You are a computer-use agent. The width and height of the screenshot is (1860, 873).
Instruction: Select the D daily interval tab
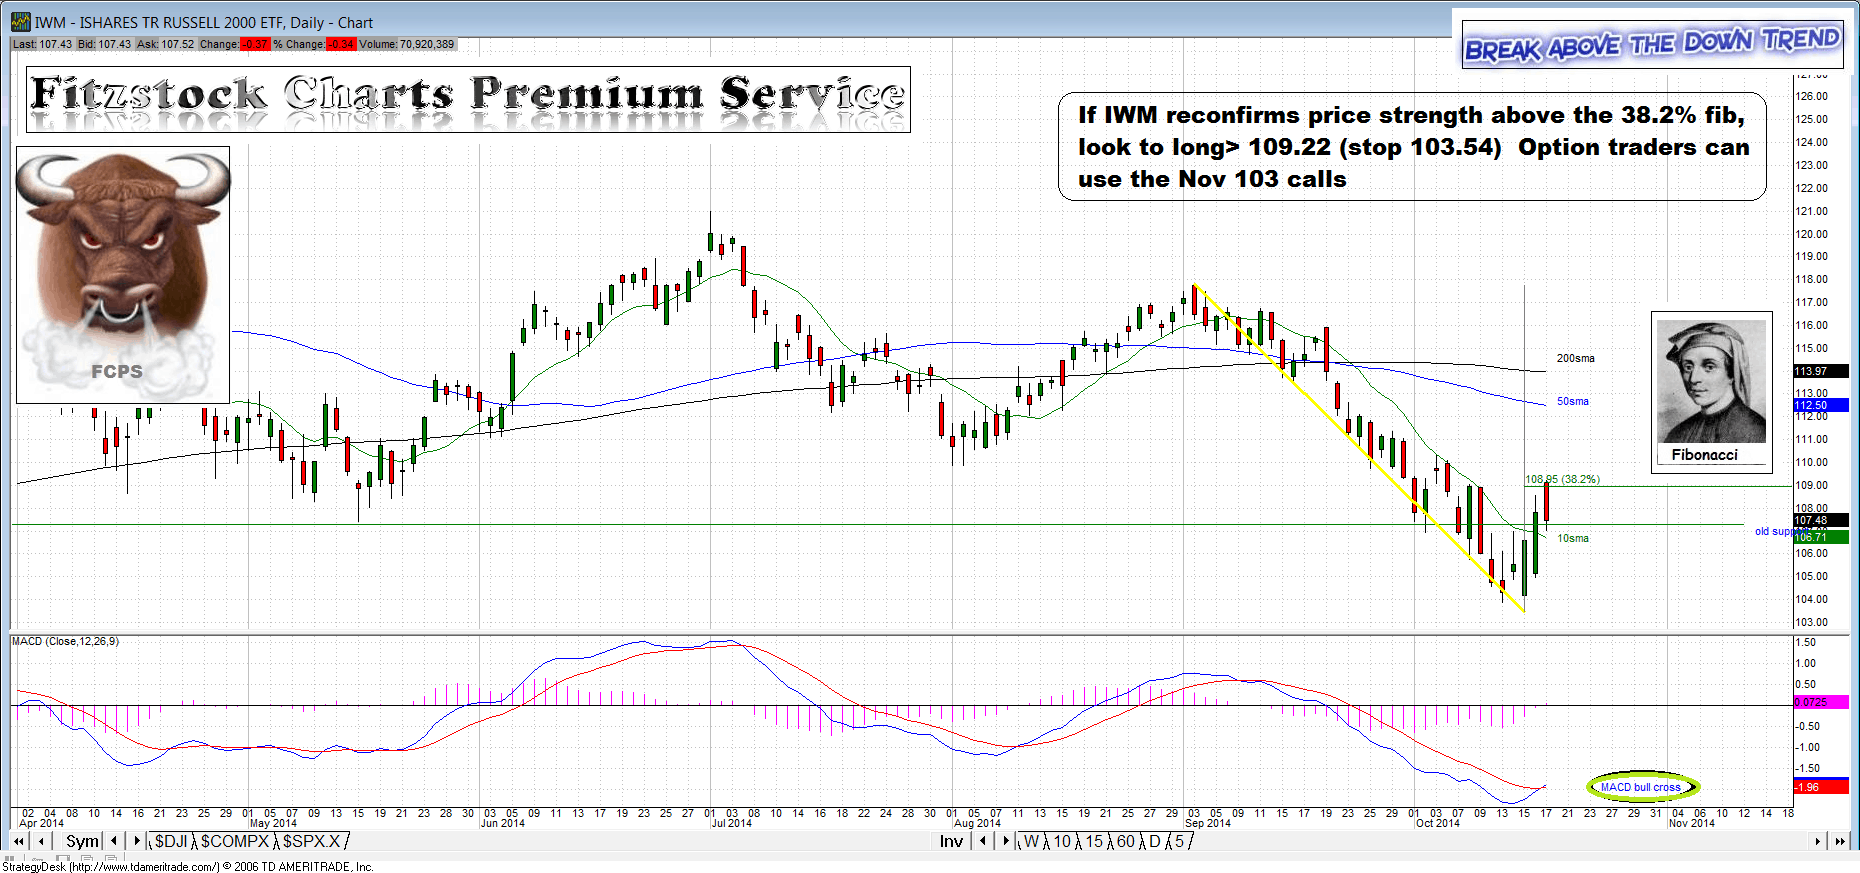coord(1154,842)
